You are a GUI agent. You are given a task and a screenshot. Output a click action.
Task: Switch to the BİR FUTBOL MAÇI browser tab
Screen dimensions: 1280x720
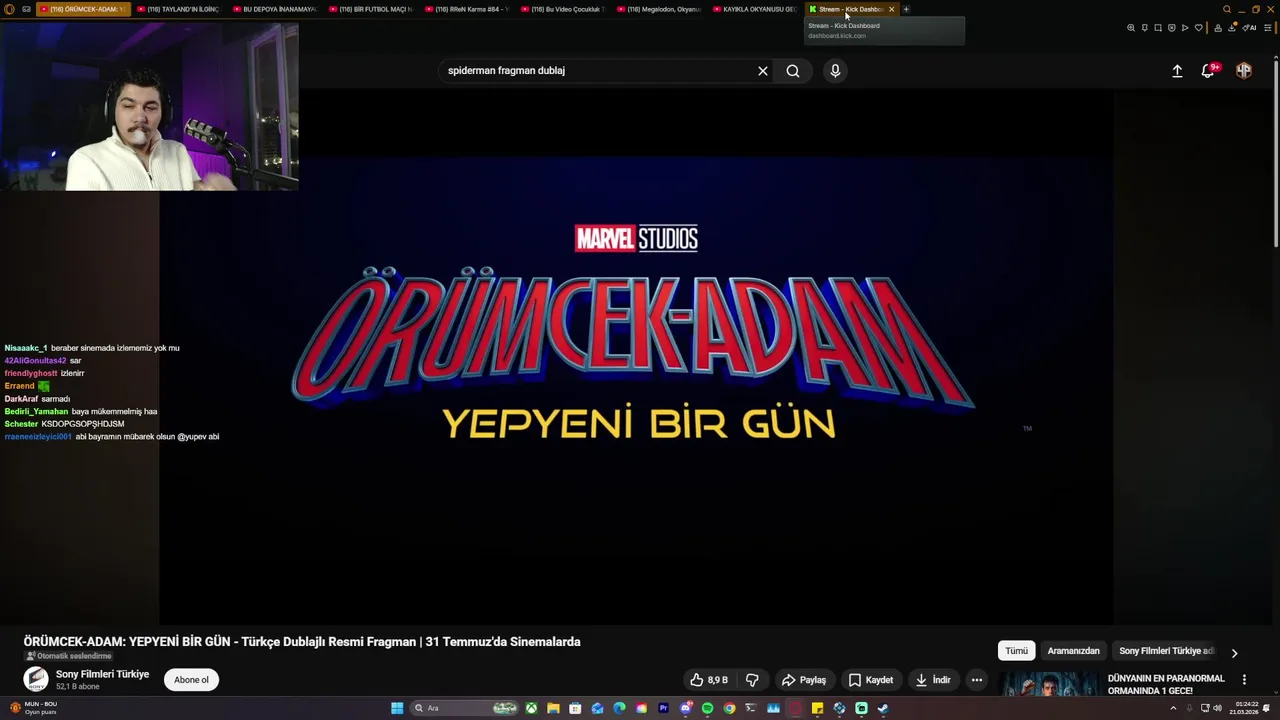370,9
